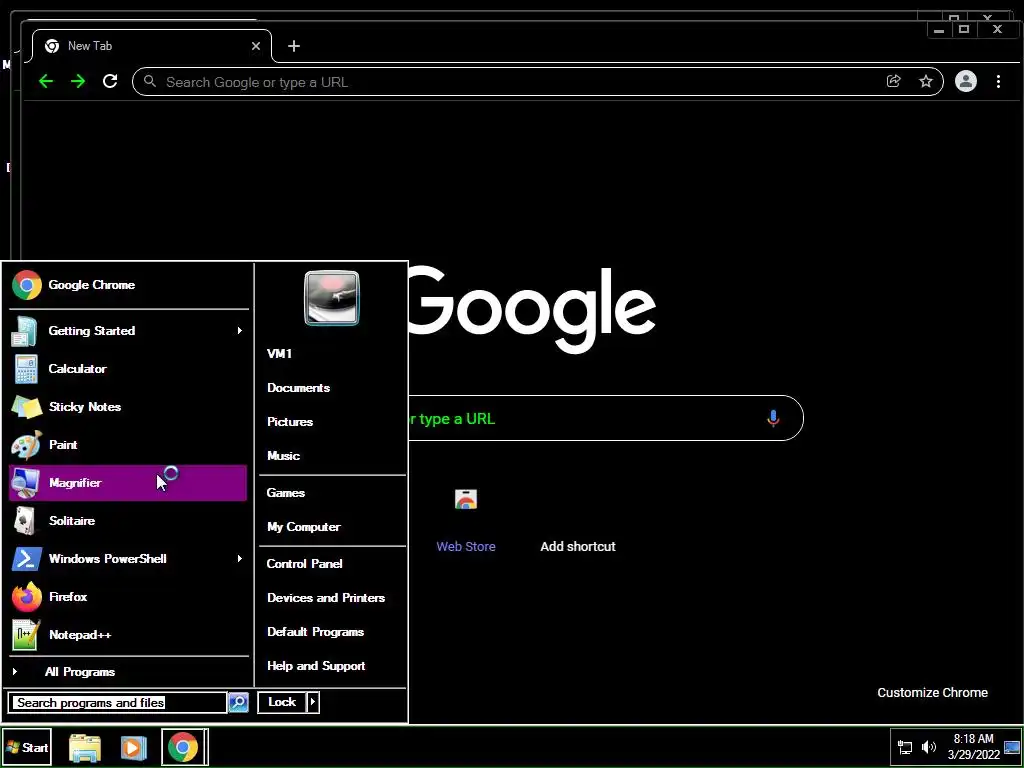This screenshot has width=1024, height=768.
Task: Launch Solitaire from Start menu
Action: pyautogui.click(x=128, y=520)
